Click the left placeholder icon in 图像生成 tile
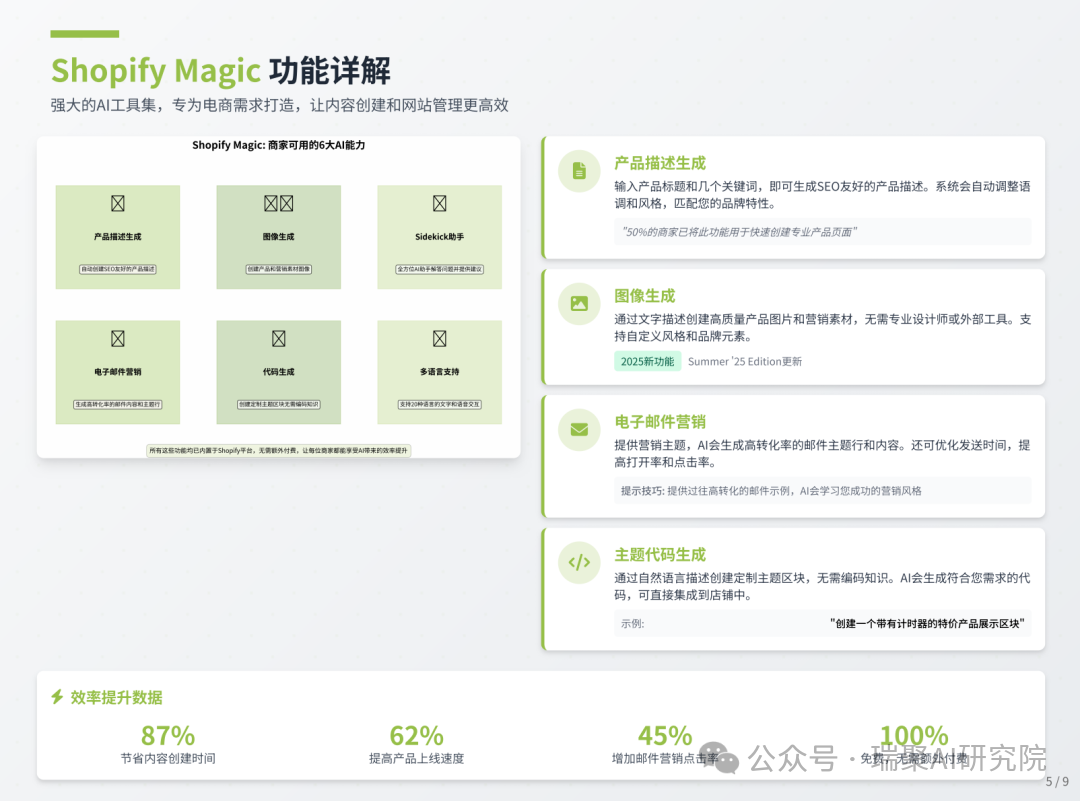The image size is (1080, 801). click(271, 203)
